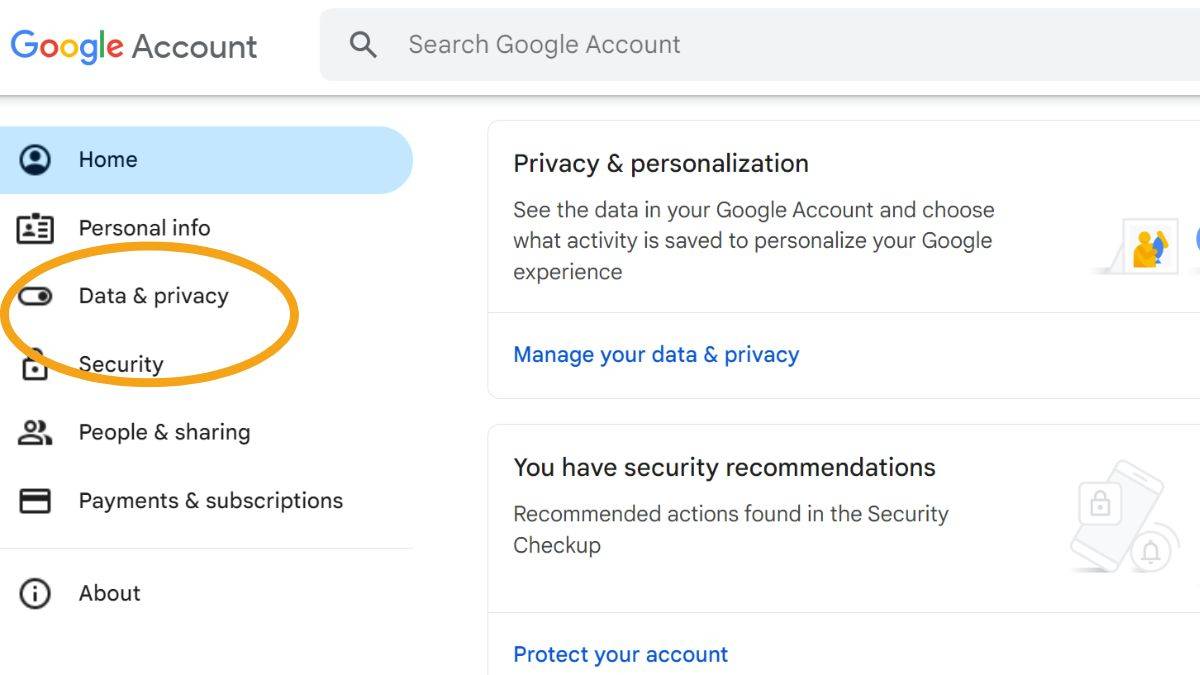Open Protect your account
This screenshot has height=675, width=1200.
pos(620,654)
